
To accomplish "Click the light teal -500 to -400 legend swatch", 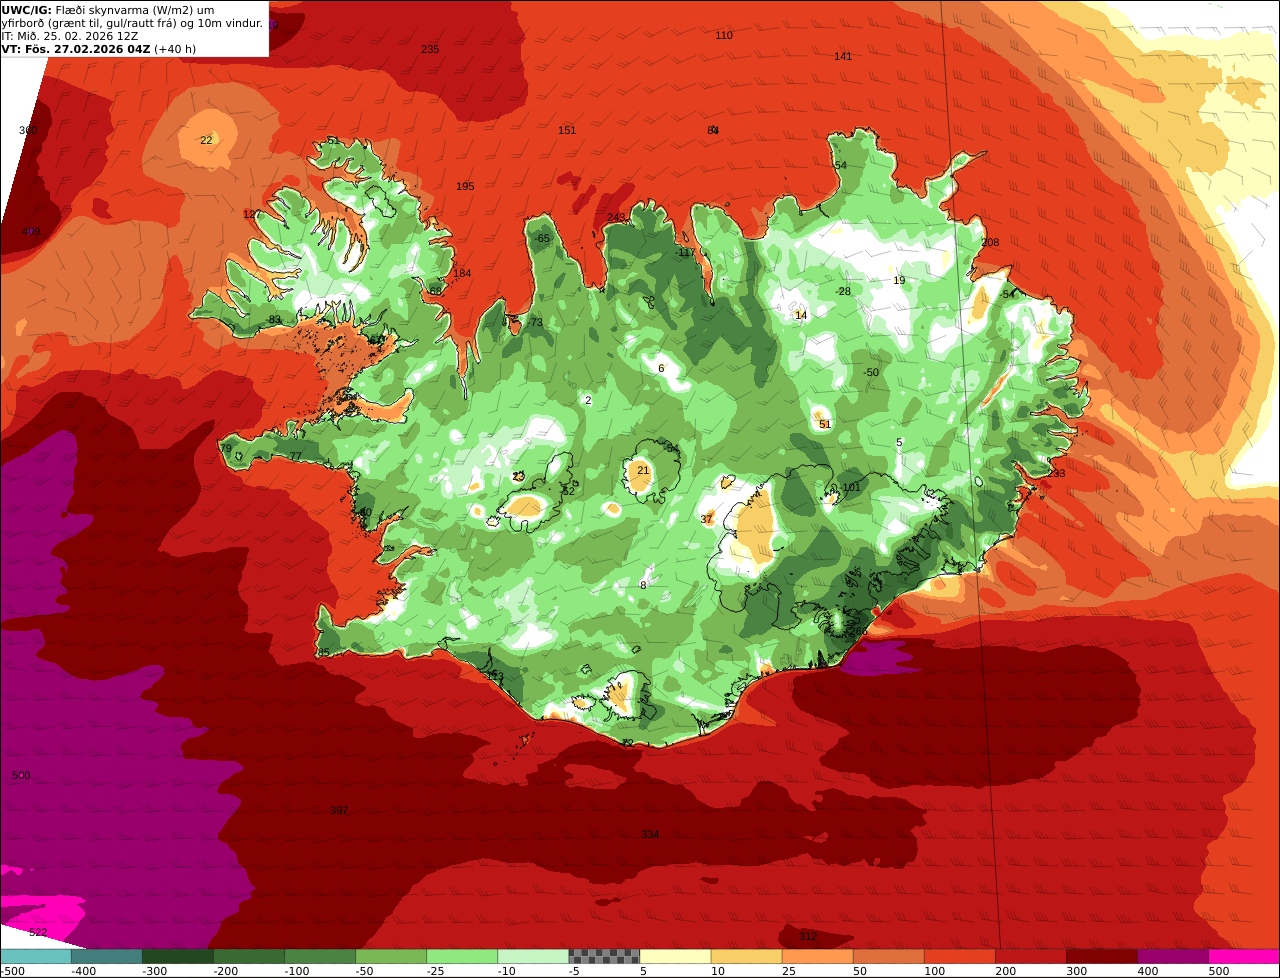I will coord(36,956).
